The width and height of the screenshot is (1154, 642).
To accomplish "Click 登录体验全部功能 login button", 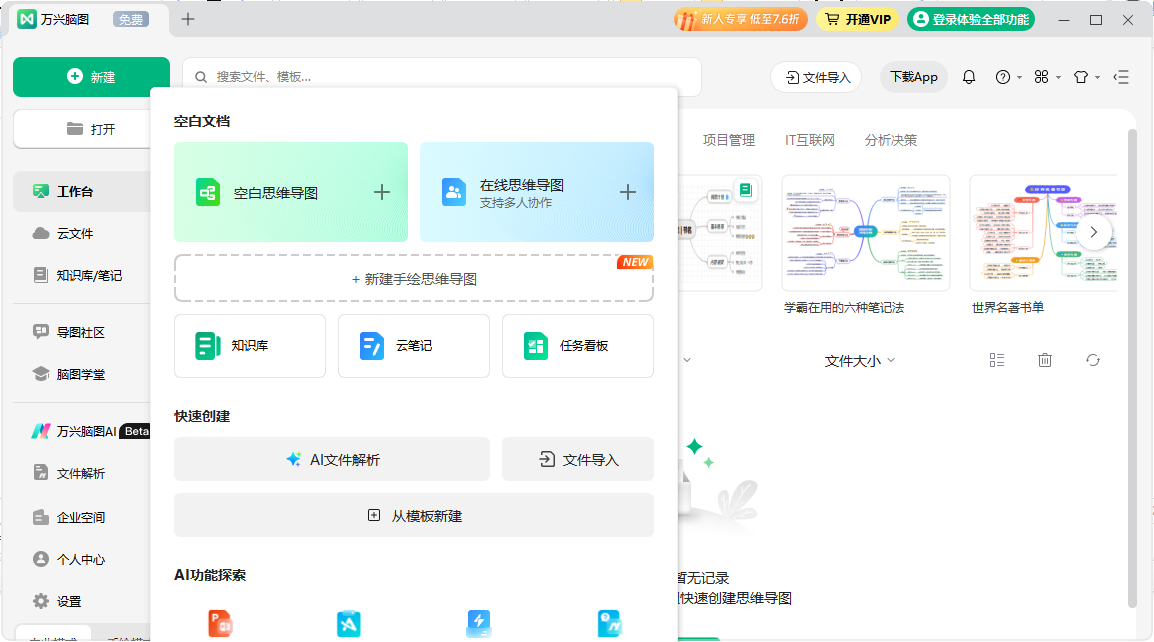I will (971, 19).
